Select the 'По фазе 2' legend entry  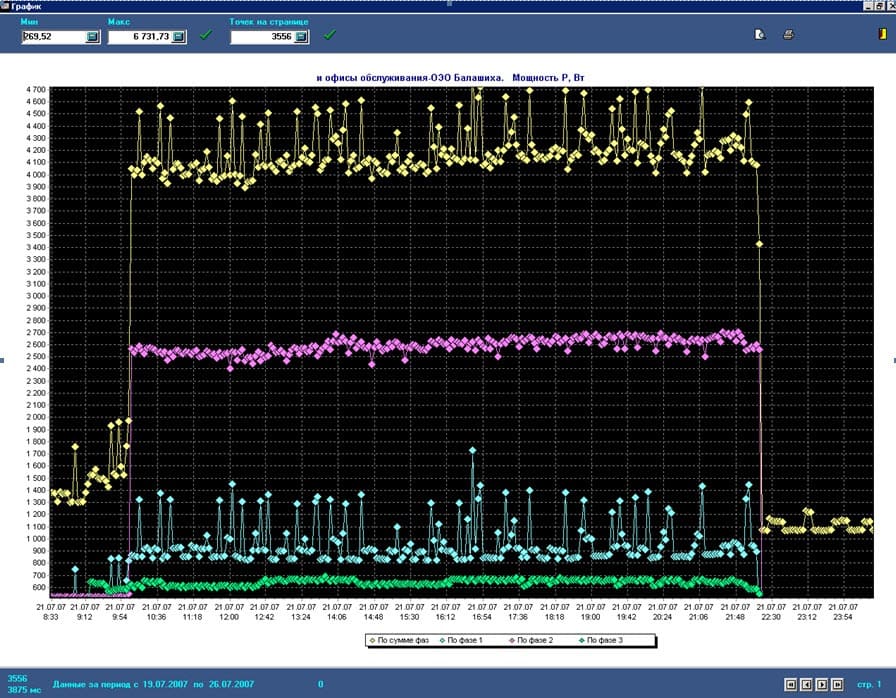click(x=531, y=640)
